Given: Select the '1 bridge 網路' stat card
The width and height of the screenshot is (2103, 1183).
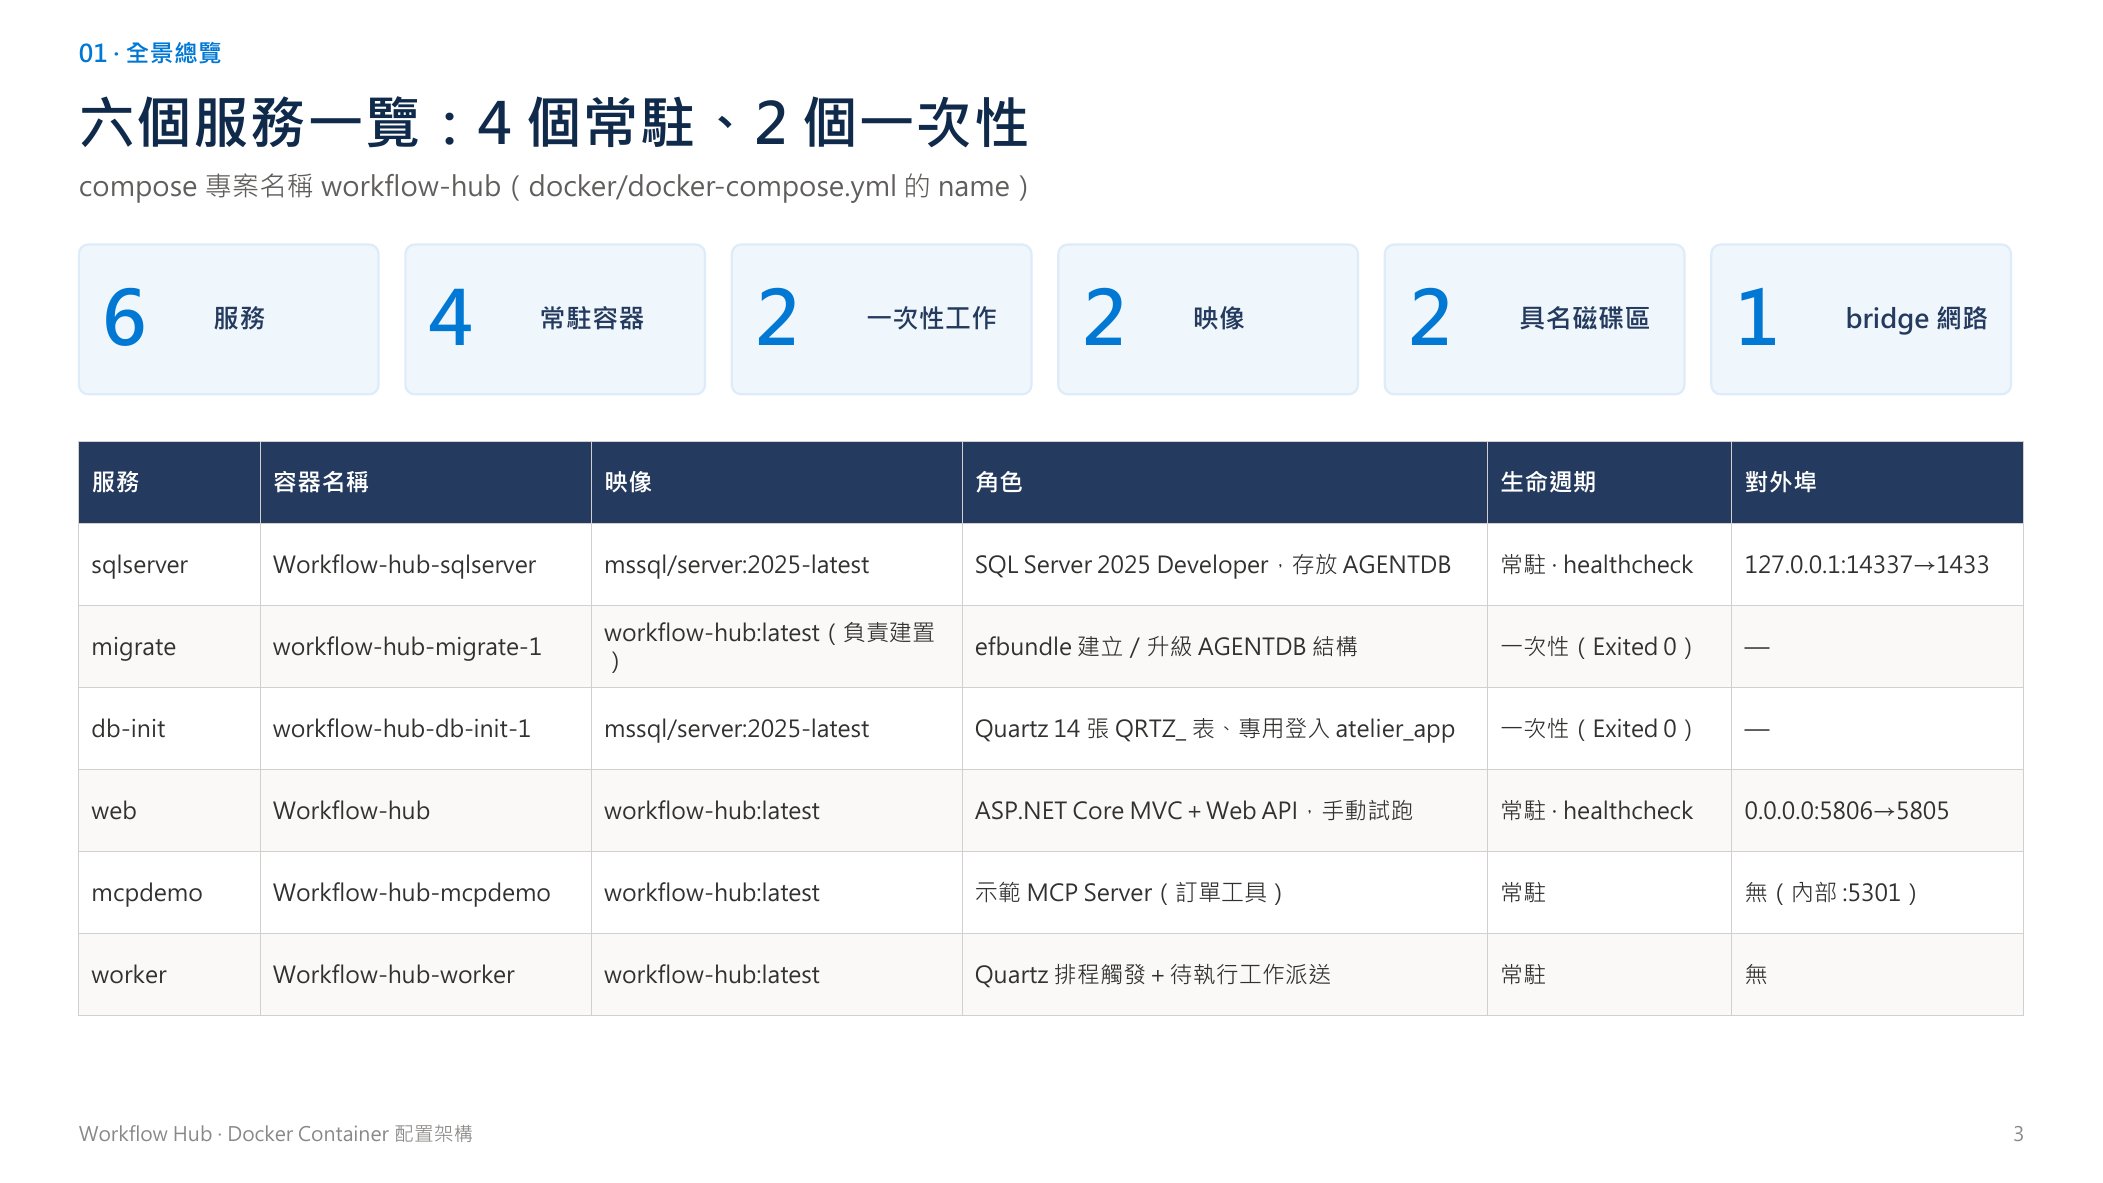Looking at the screenshot, I should coord(1860,319).
